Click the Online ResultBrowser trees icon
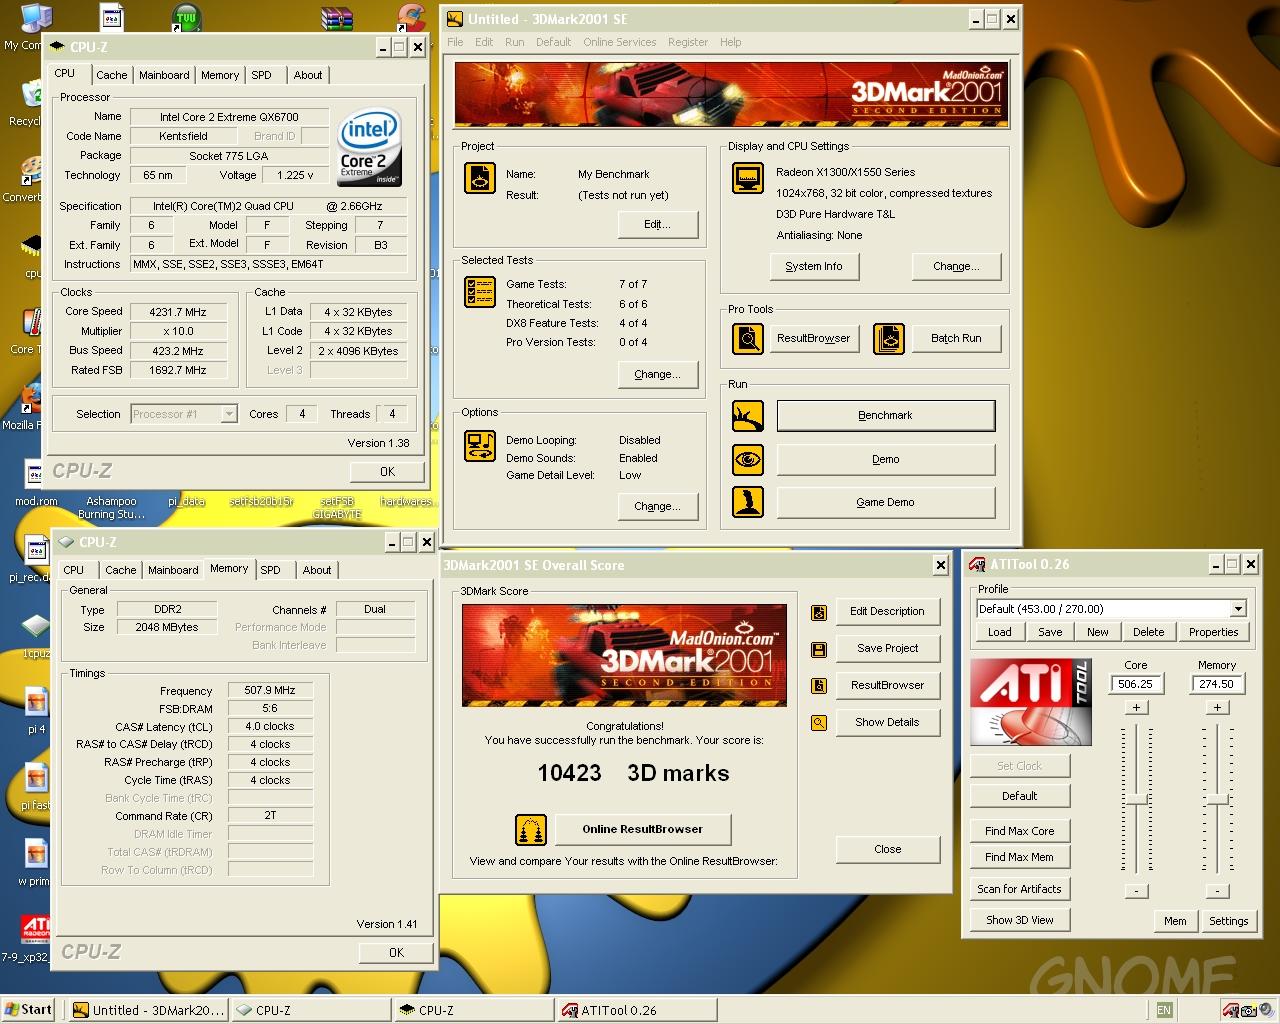The width and height of the screenshot is (1280, 1024). pos(531,829)
